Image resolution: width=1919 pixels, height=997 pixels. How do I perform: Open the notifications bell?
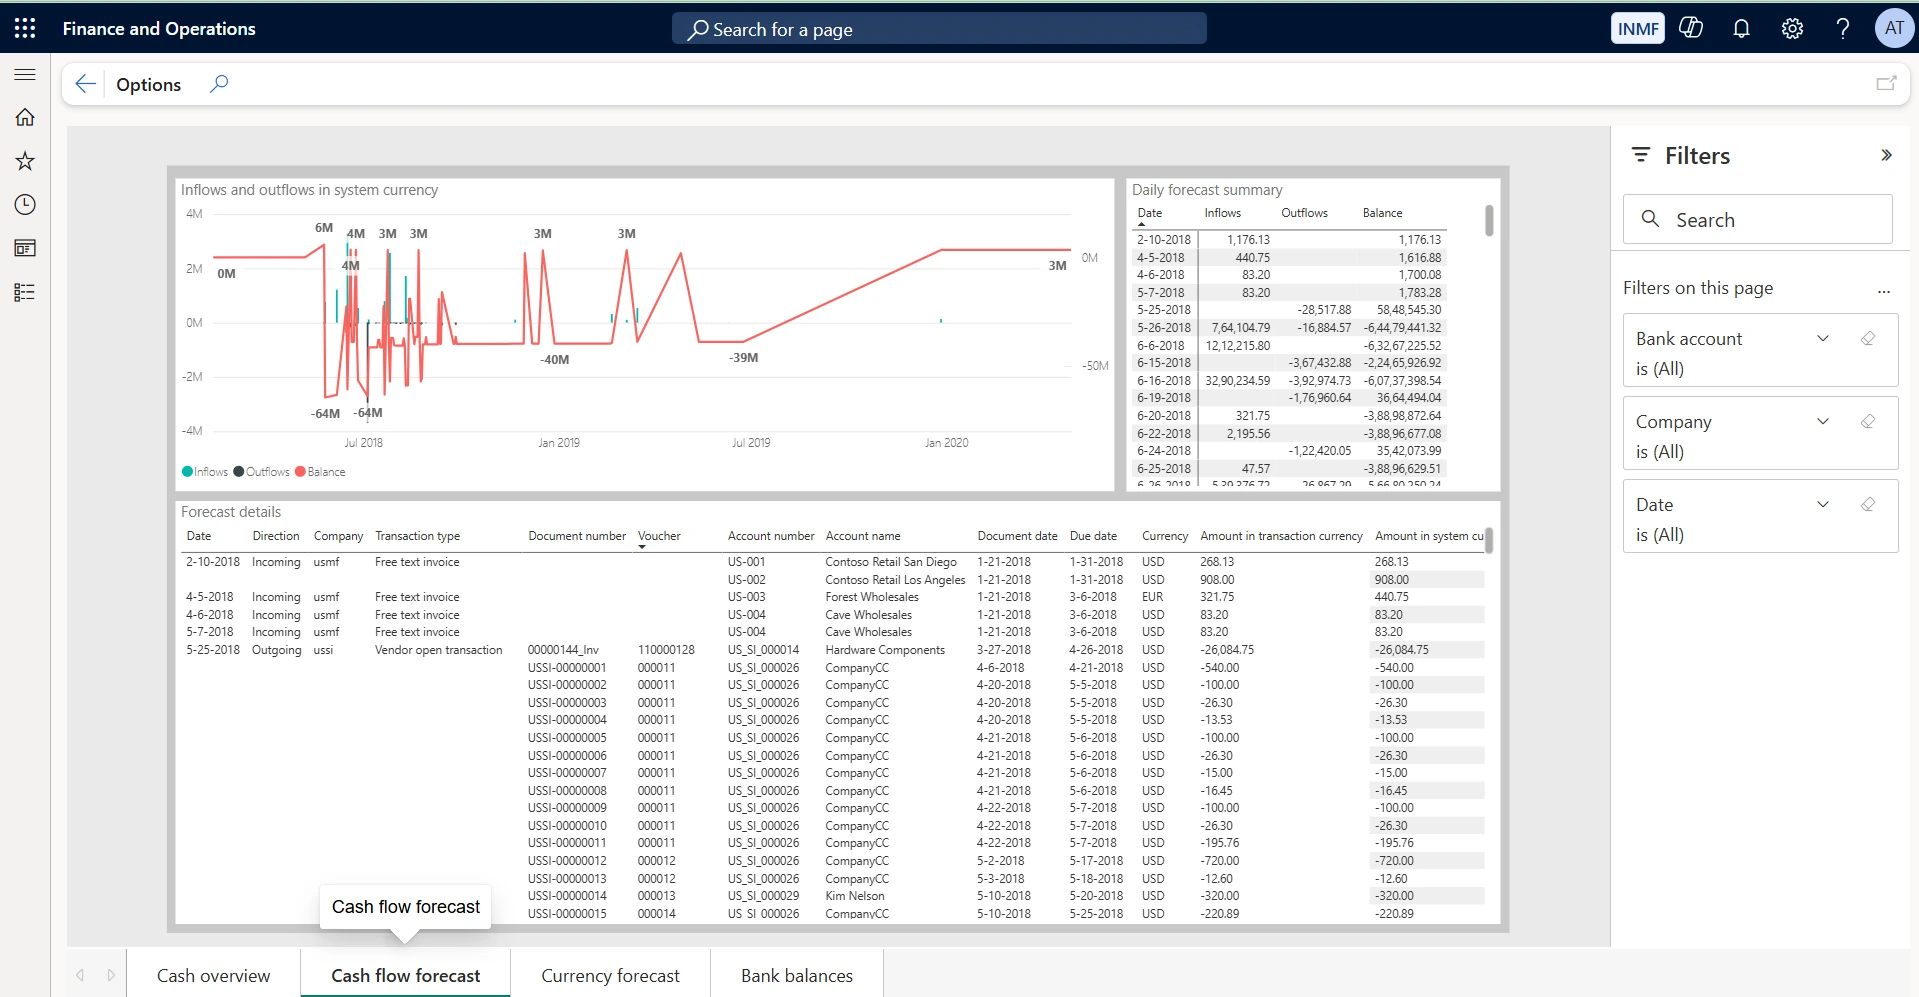[1741, 28]
